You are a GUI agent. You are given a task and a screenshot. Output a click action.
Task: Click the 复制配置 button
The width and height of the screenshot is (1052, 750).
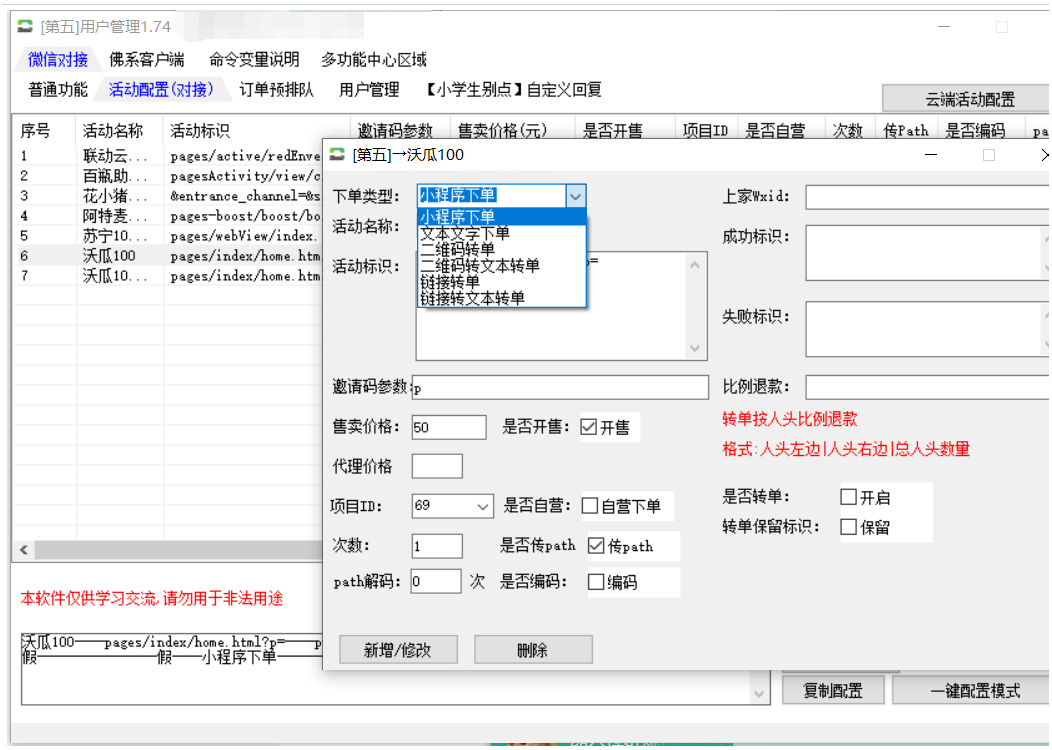click(832, 691)
